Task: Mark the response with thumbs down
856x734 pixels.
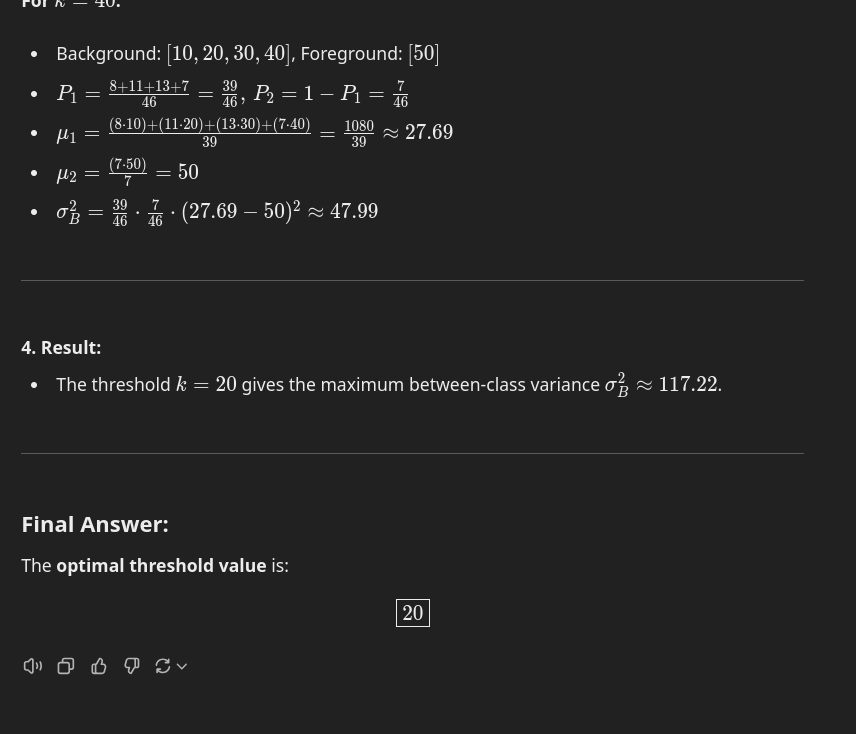Action: tap(132, 666)
